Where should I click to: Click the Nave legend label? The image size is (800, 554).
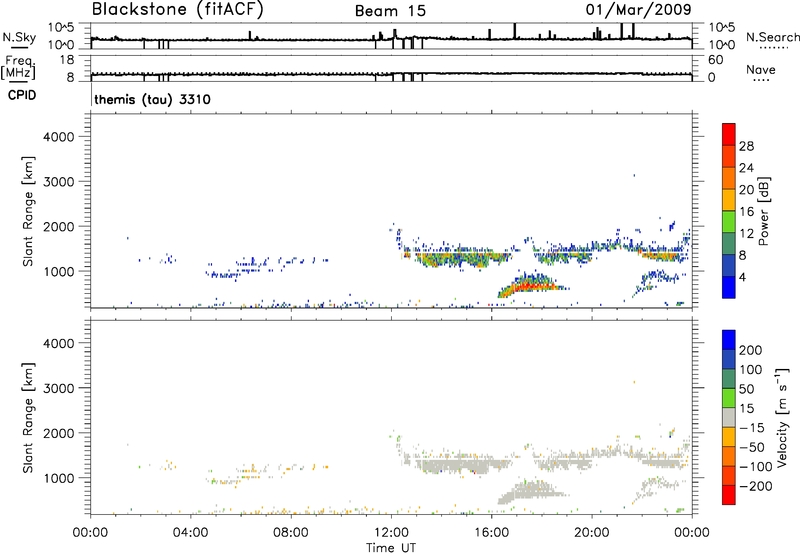click(761, 70)
